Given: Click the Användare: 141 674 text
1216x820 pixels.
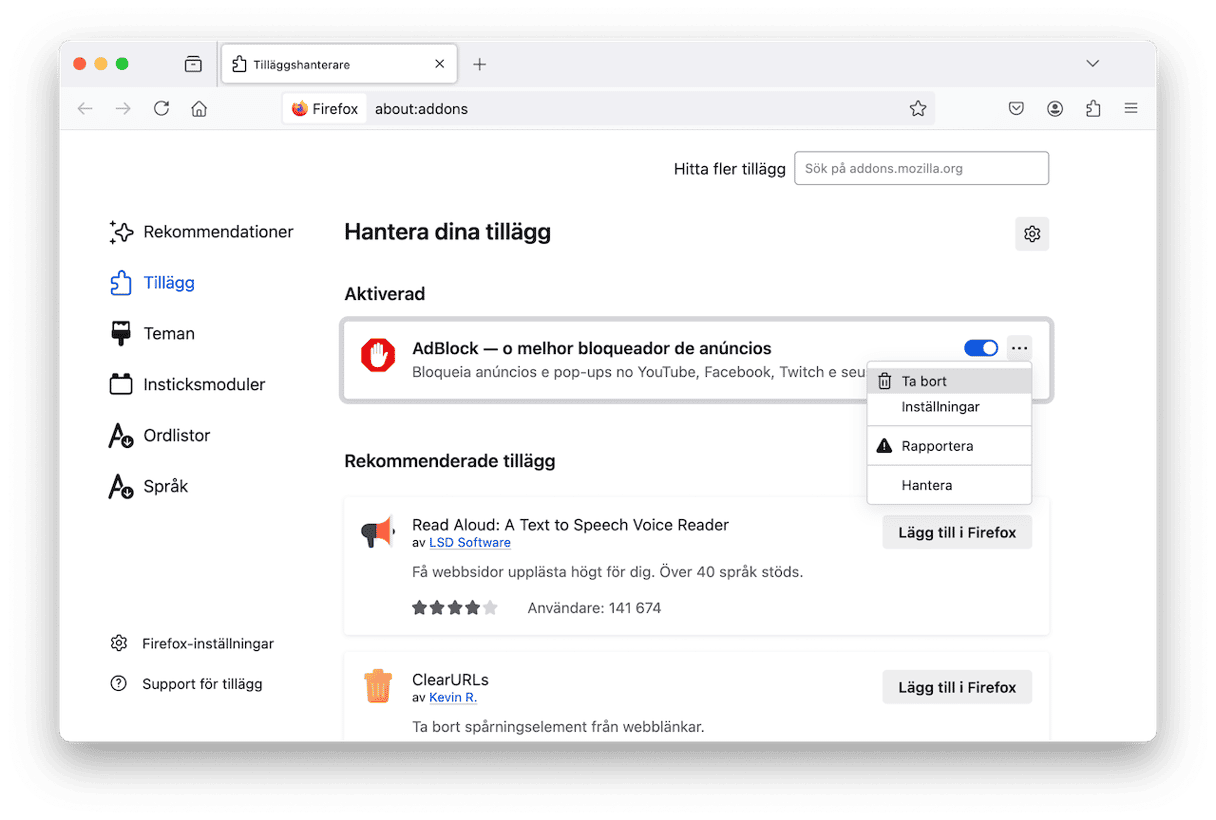Looking at the screenshot, I should (x=594, y=608).
